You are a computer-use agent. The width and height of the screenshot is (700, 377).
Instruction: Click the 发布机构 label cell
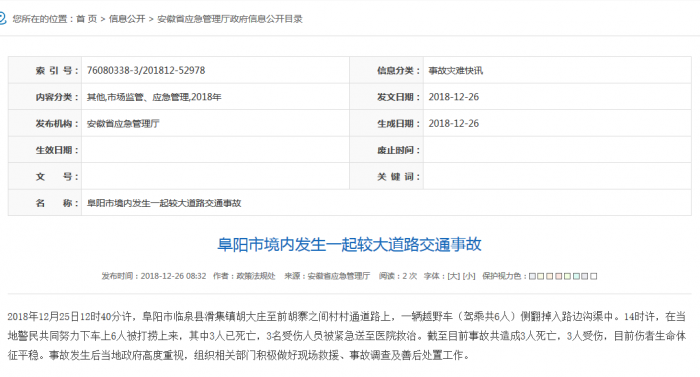pyautogui.click(x=45, y=123)
